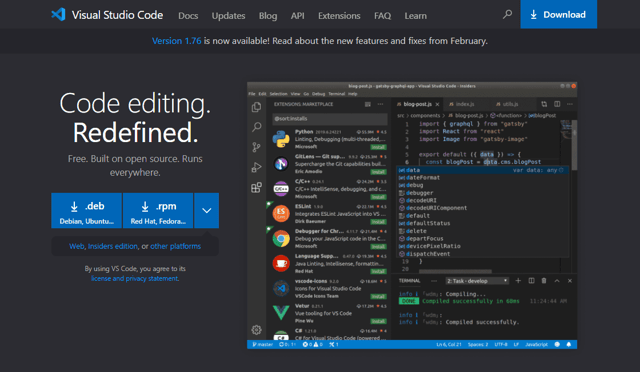
Task: Open Extensions panel more actions ellipsis
Action: tap(380, 104)
